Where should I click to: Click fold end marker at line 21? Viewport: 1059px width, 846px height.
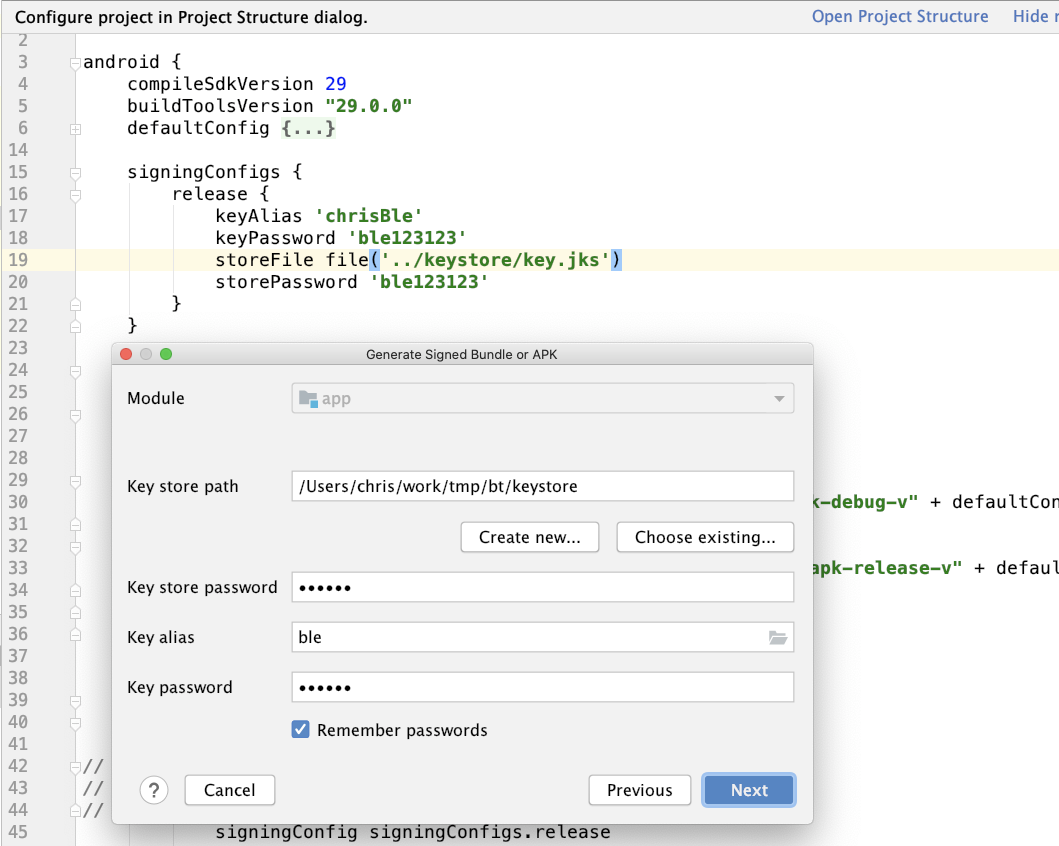point(76,305)
